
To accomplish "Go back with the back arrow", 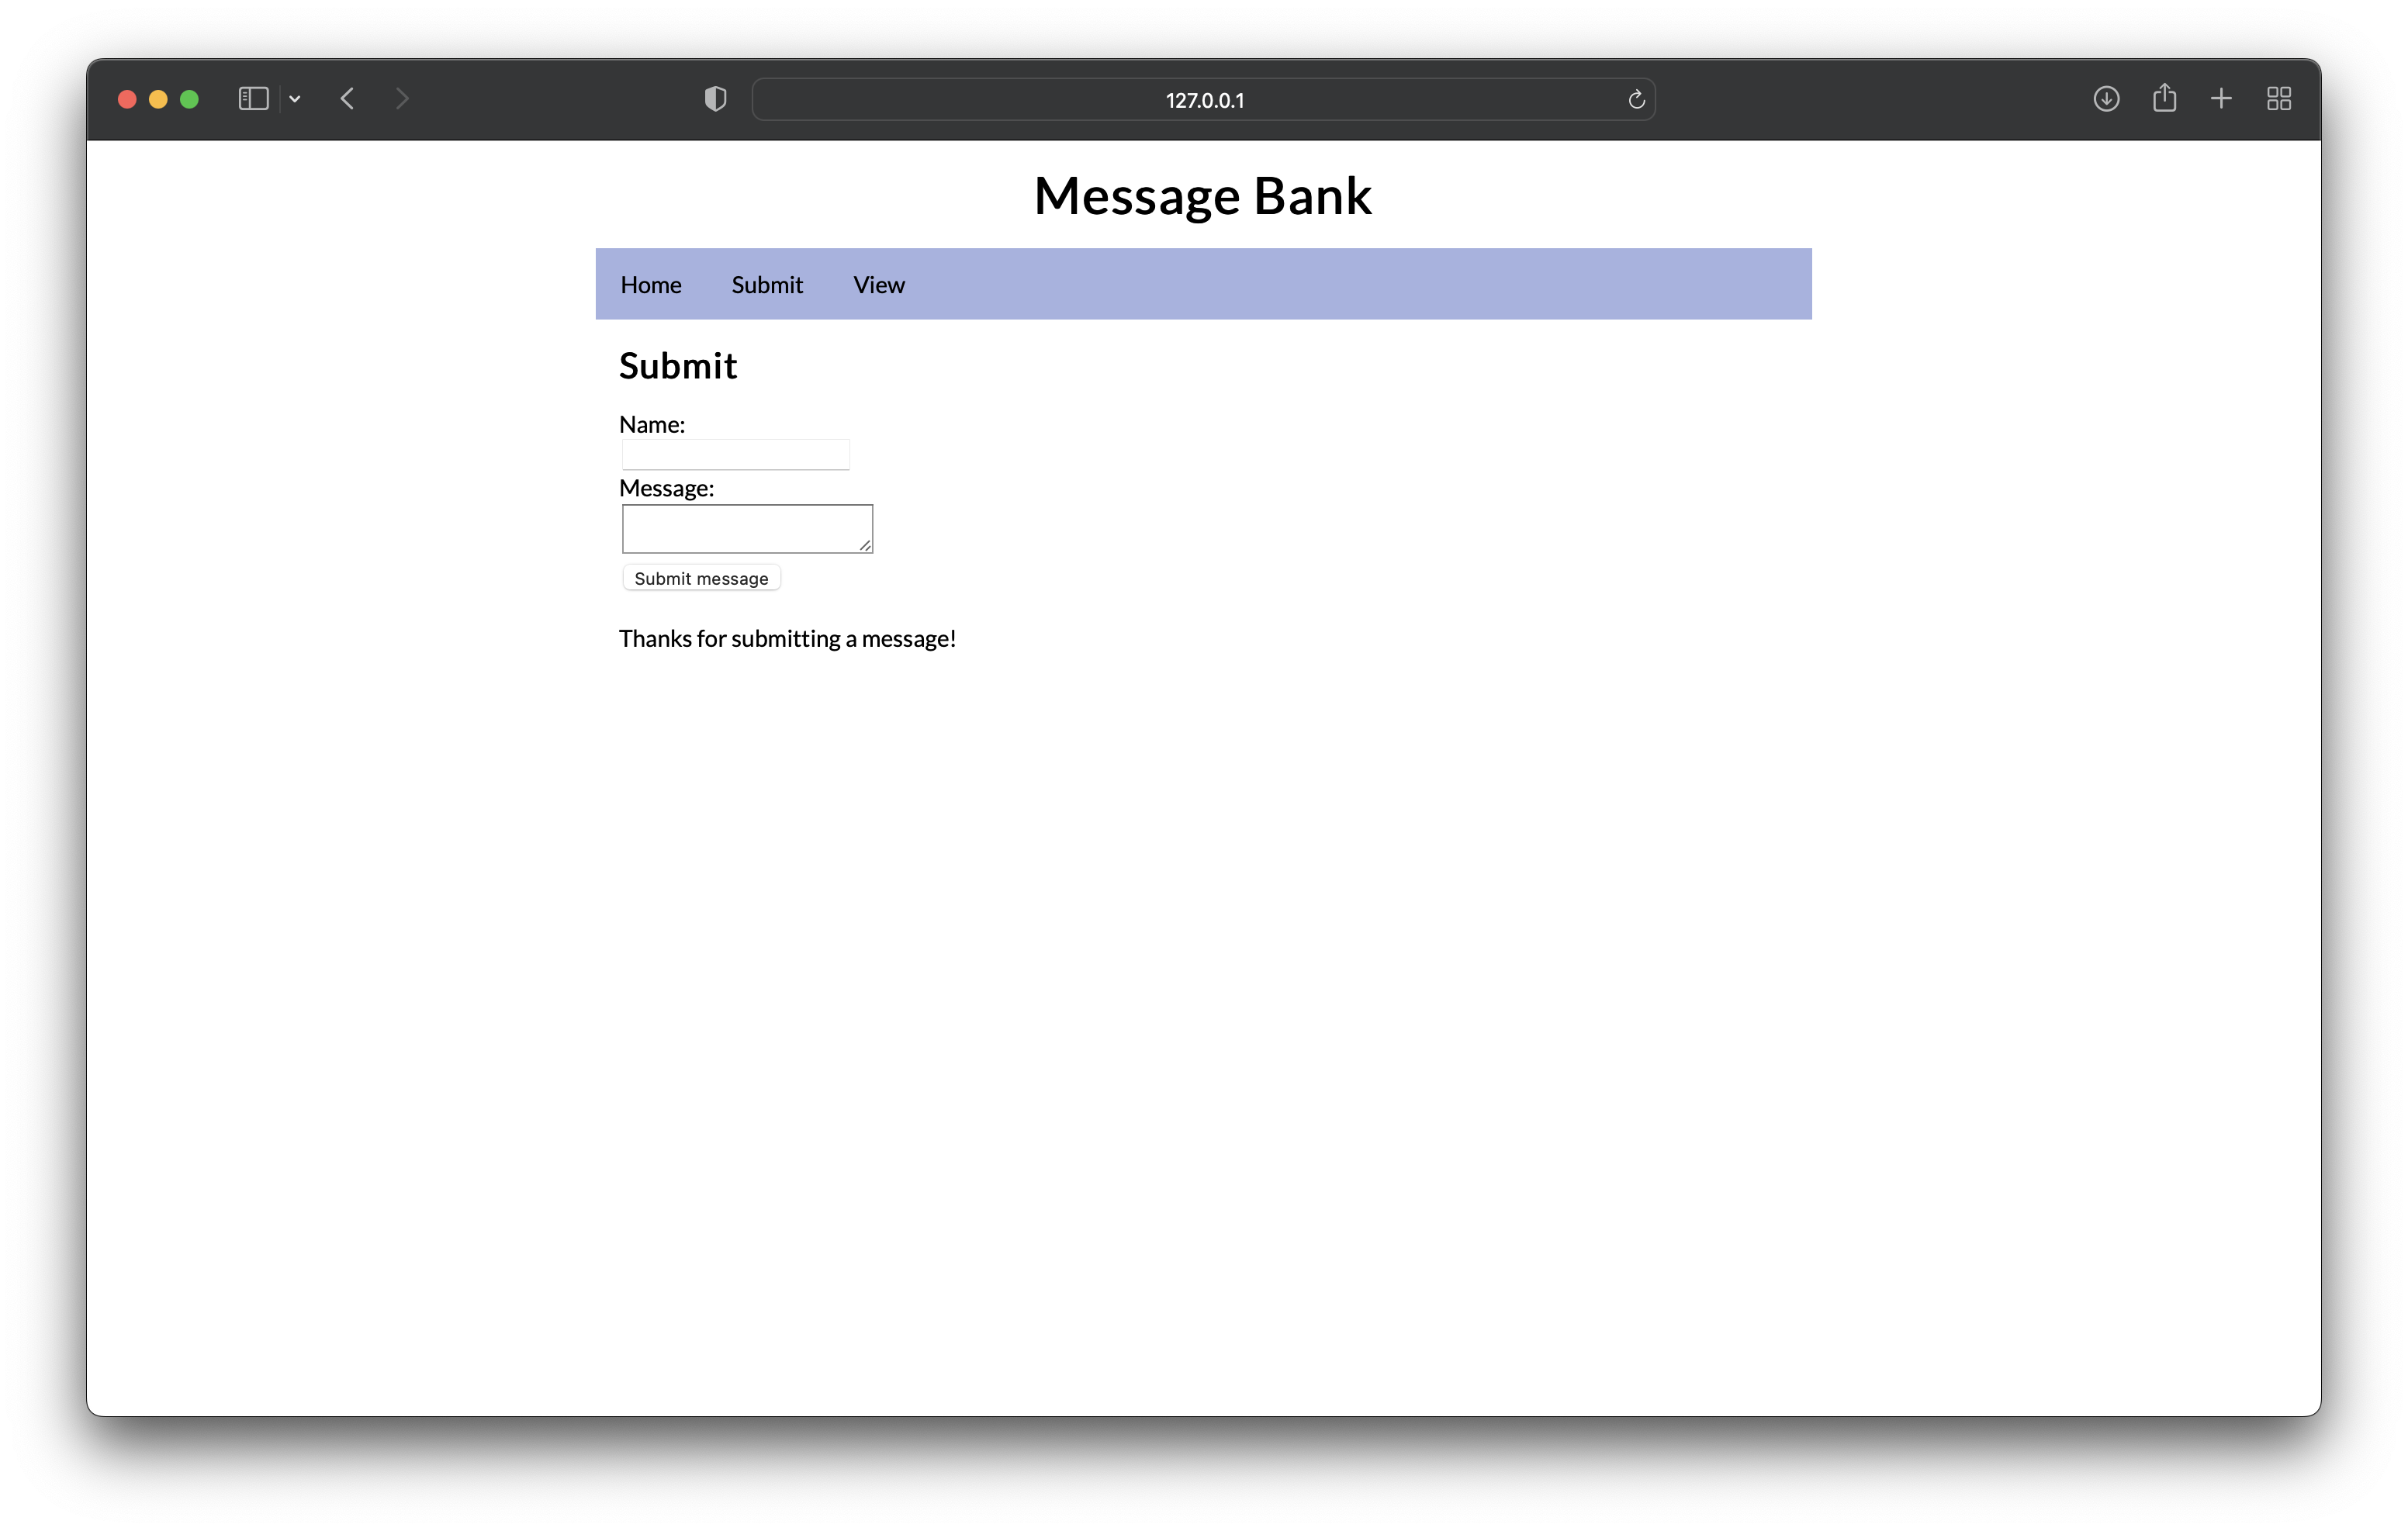I will [x=347, y=99].
